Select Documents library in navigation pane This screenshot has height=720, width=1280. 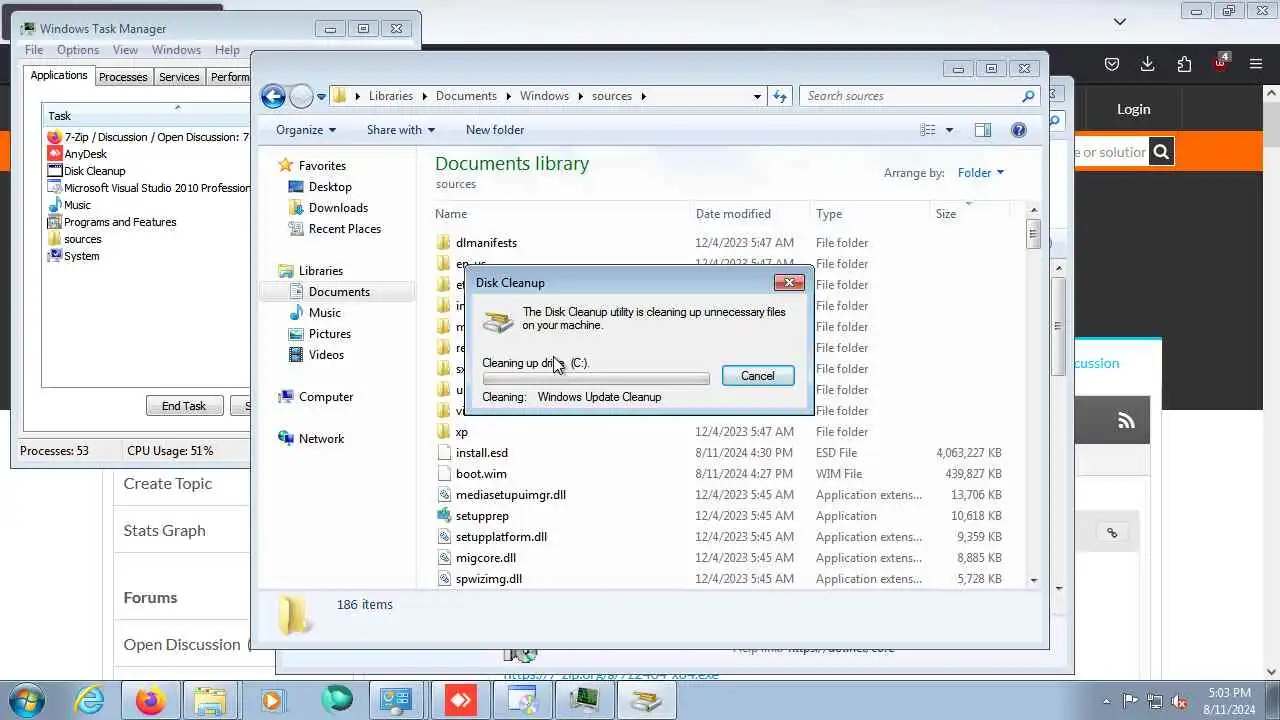(x=339, y=292)
